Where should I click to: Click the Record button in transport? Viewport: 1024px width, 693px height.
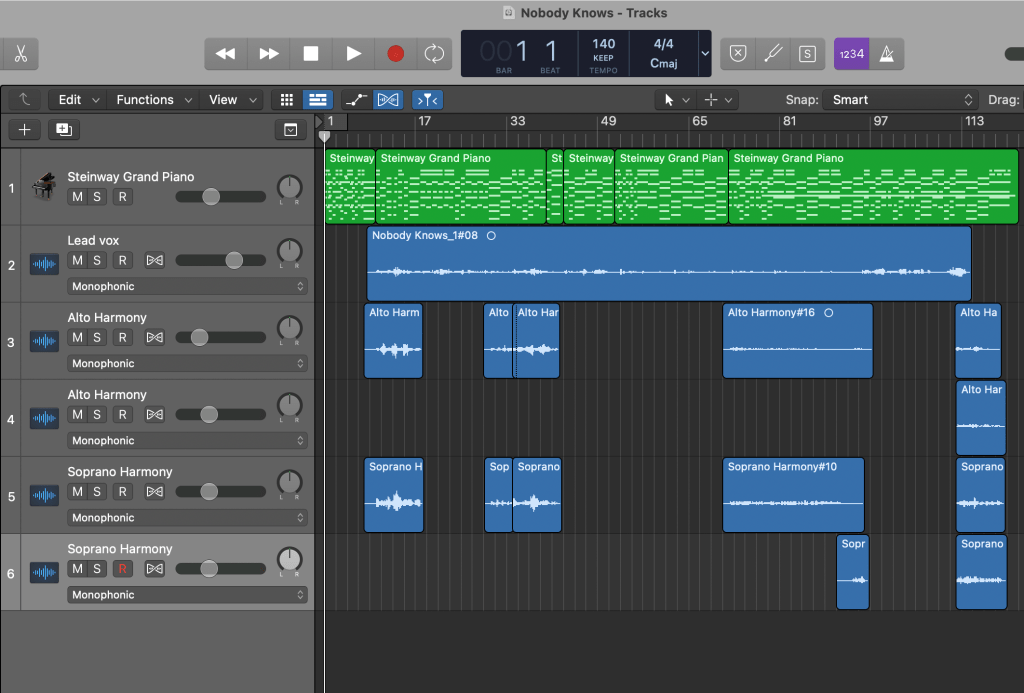coord(395,54)
